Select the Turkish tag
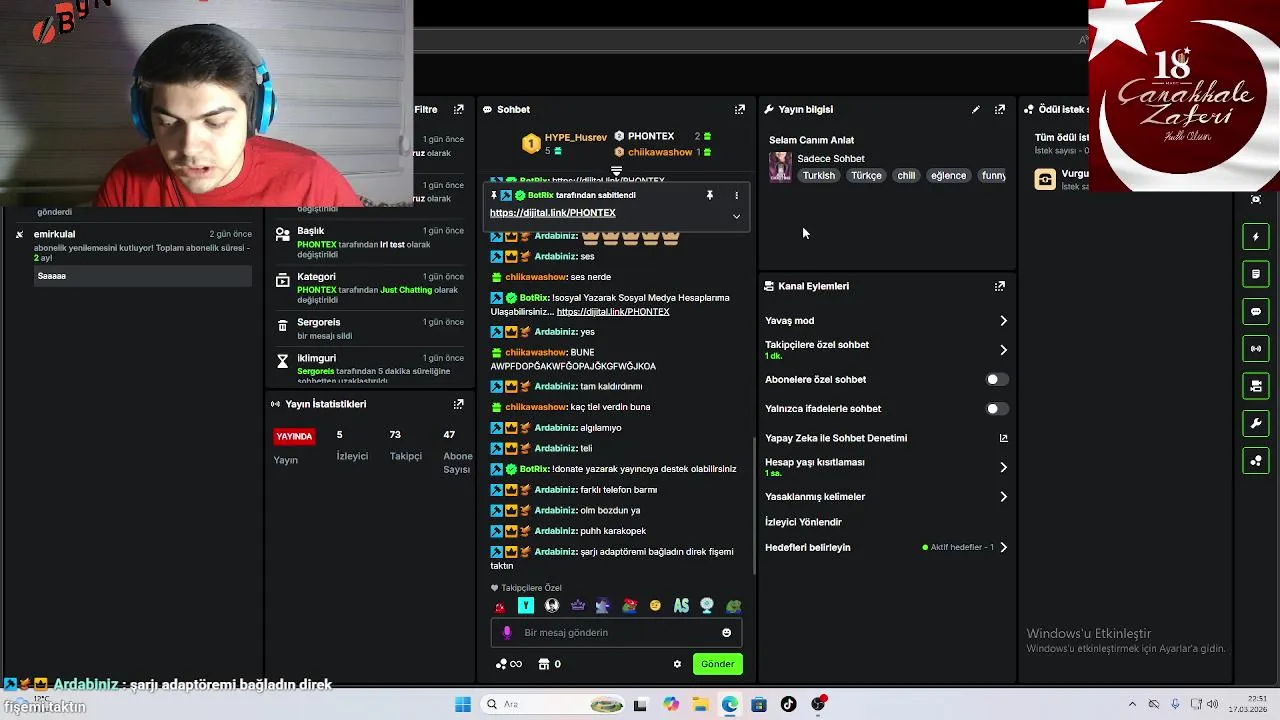The image size is (1280, 720). coord(818,176)
